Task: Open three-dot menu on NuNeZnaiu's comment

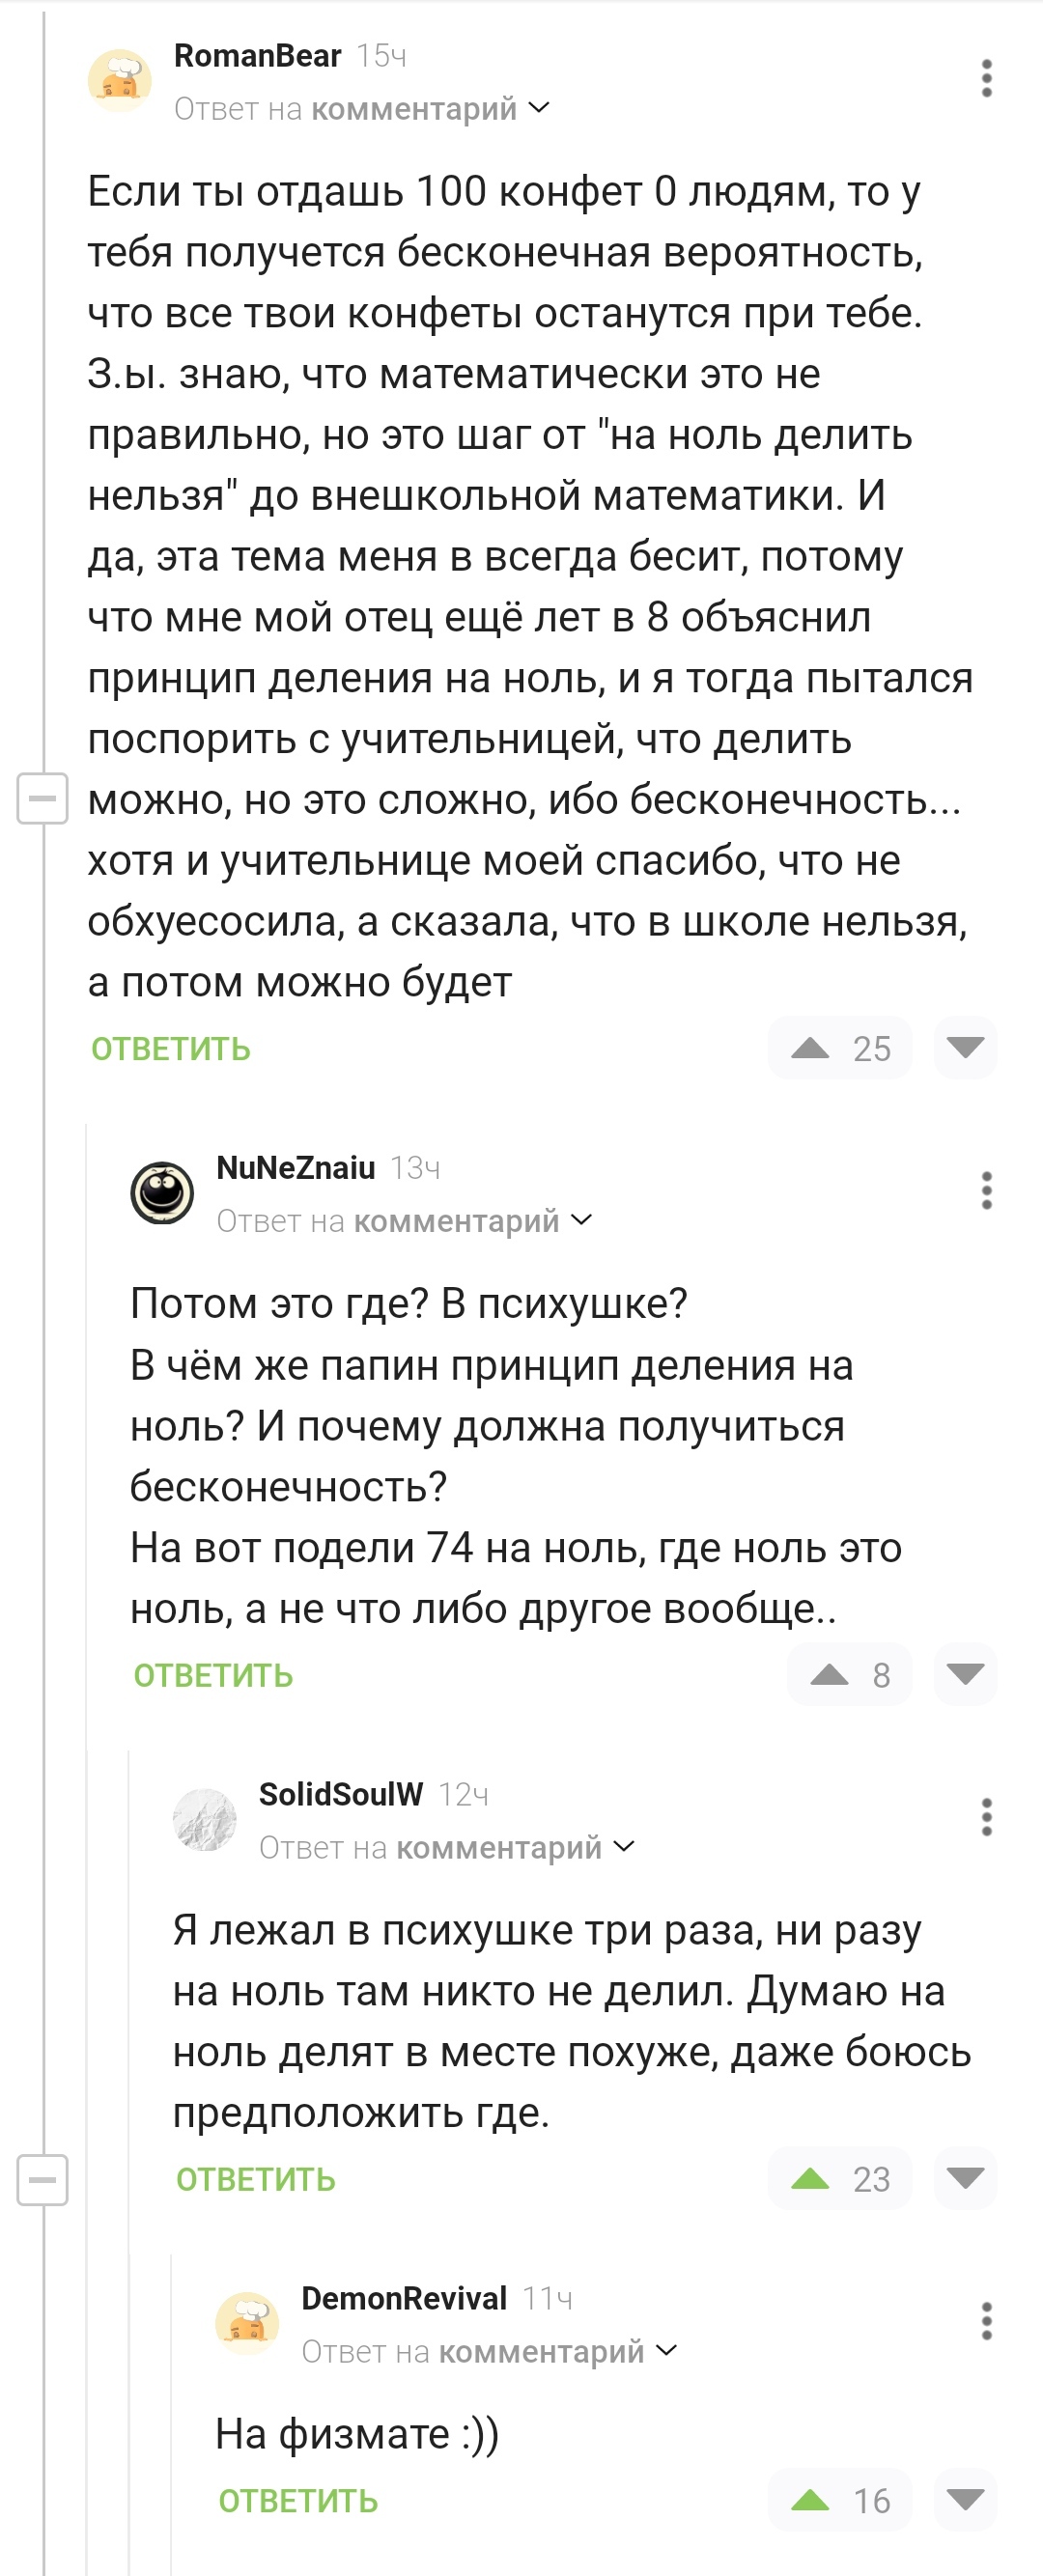Action: click(986, 1190)
